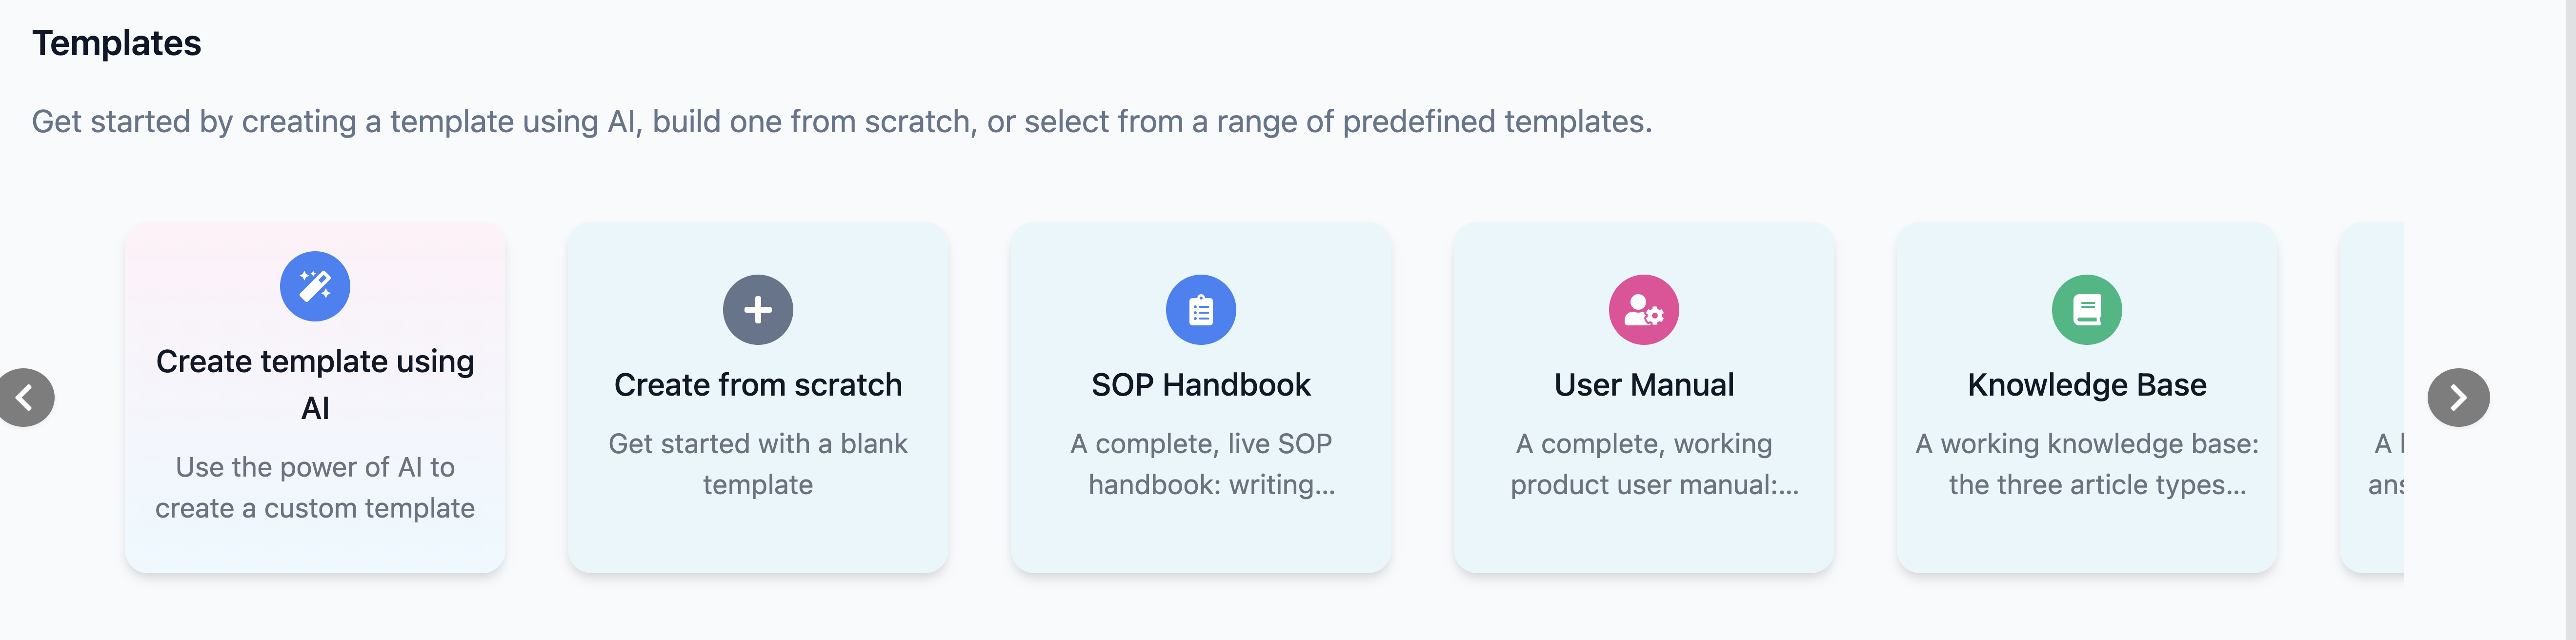Open the Knowledge Base template title
Screen dimensions: 2576x640
pyautogui.click(x=2087, y=385)
